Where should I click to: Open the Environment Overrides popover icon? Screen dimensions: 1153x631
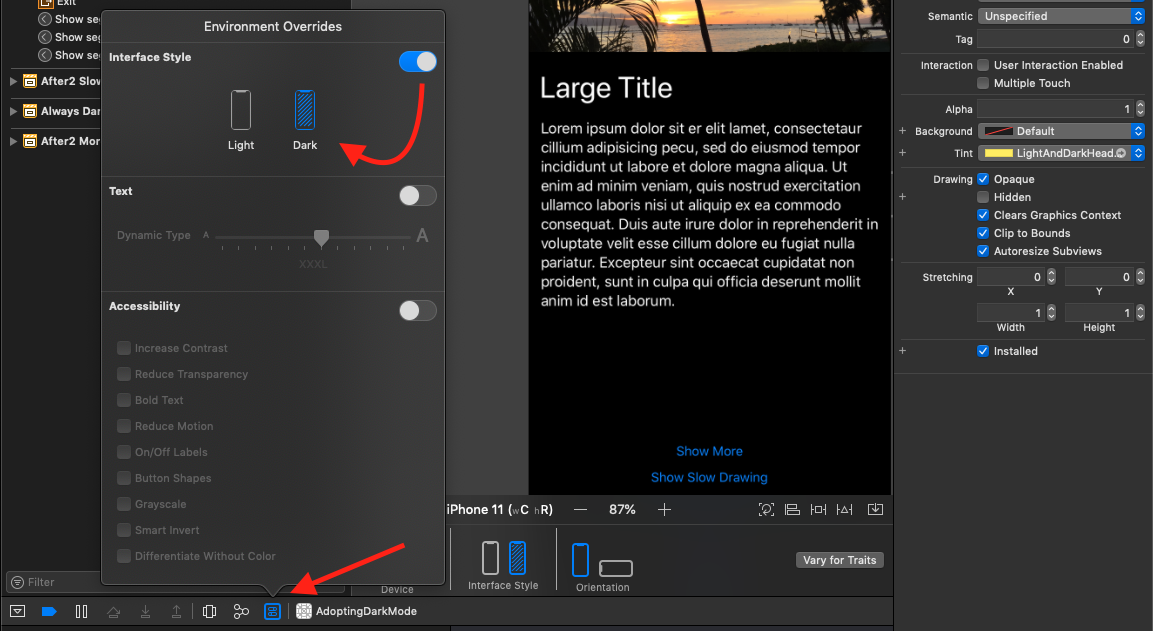(x=272, y=611)
